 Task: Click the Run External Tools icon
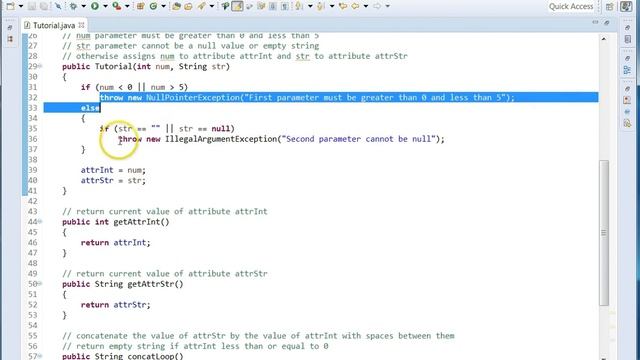pos(117,6)
